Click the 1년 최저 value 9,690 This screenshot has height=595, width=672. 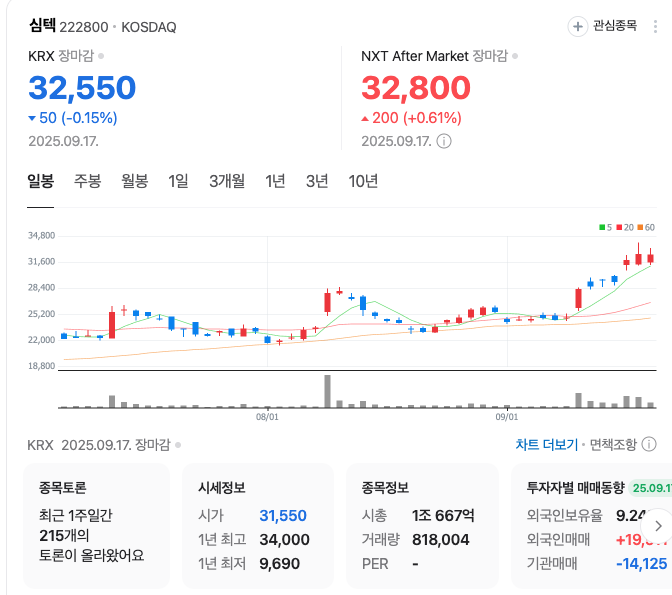[279, 564]
